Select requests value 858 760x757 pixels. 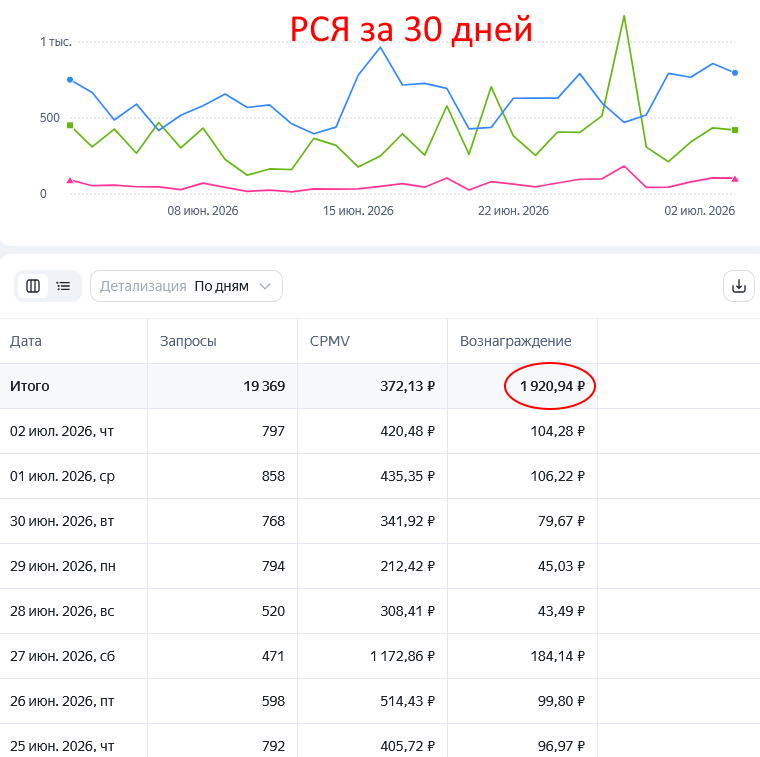pos(273,476)
